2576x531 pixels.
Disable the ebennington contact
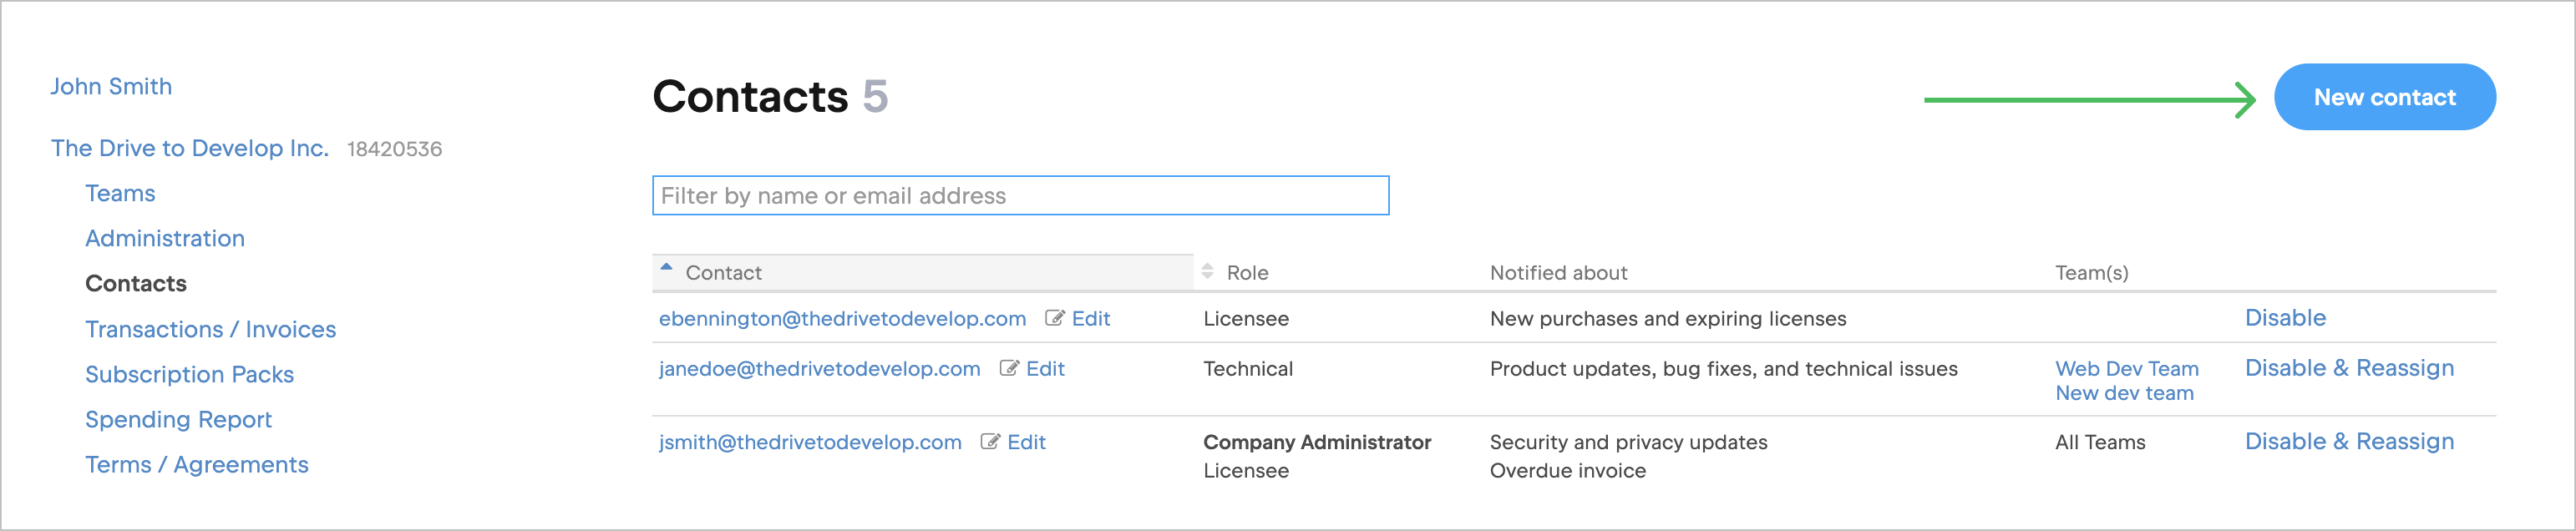point(2285,318)
